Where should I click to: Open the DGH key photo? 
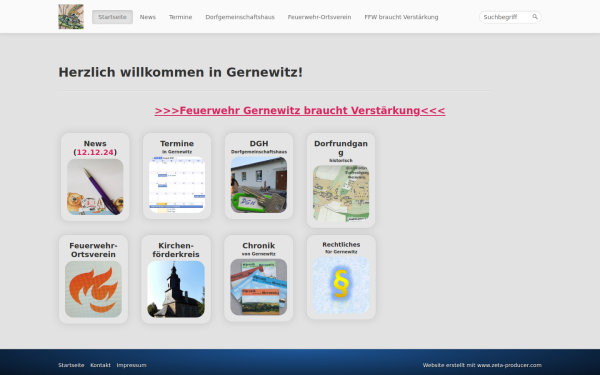259,185
